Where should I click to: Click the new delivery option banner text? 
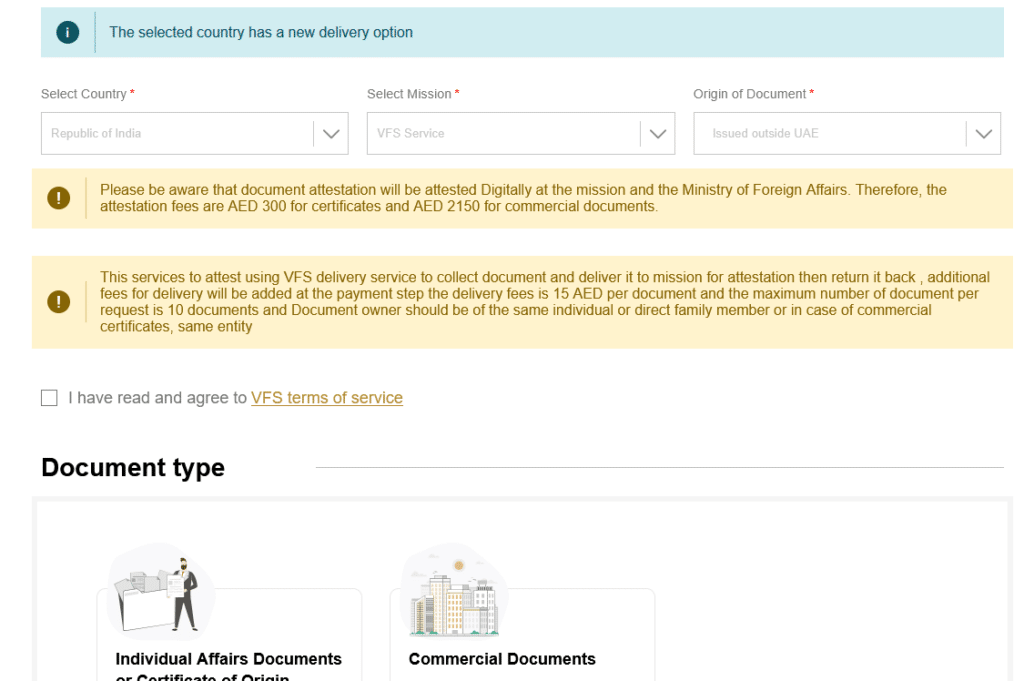pos(261,32)
